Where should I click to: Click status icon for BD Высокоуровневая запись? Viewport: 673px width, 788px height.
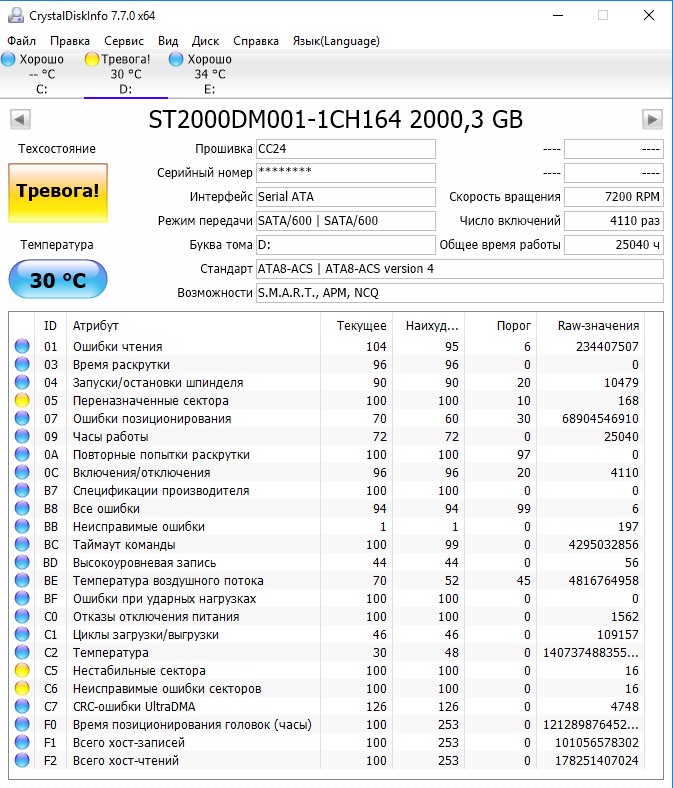[x=22, y=562]
